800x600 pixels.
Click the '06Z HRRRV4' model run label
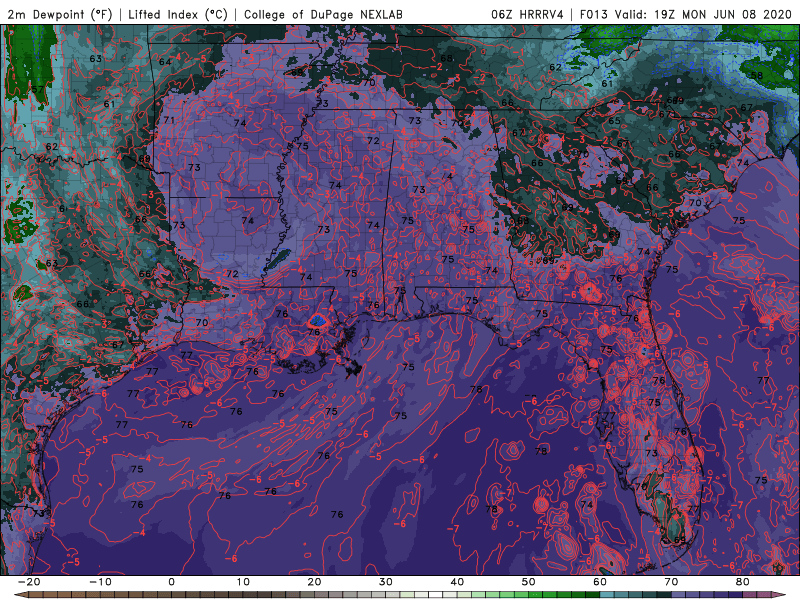click(528, 14)
